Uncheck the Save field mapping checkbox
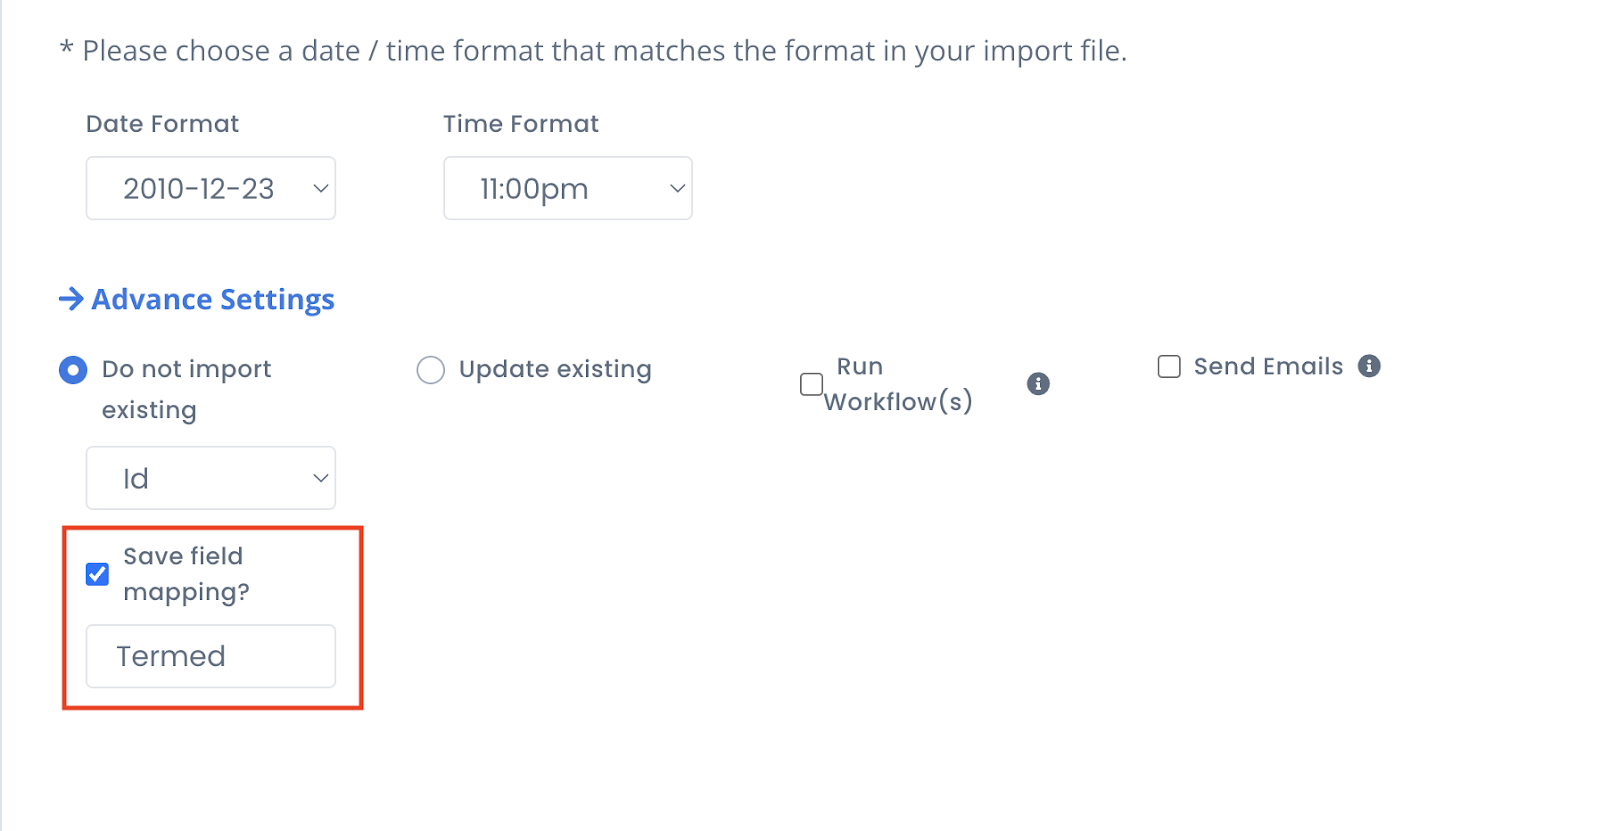 click(97, 574)
